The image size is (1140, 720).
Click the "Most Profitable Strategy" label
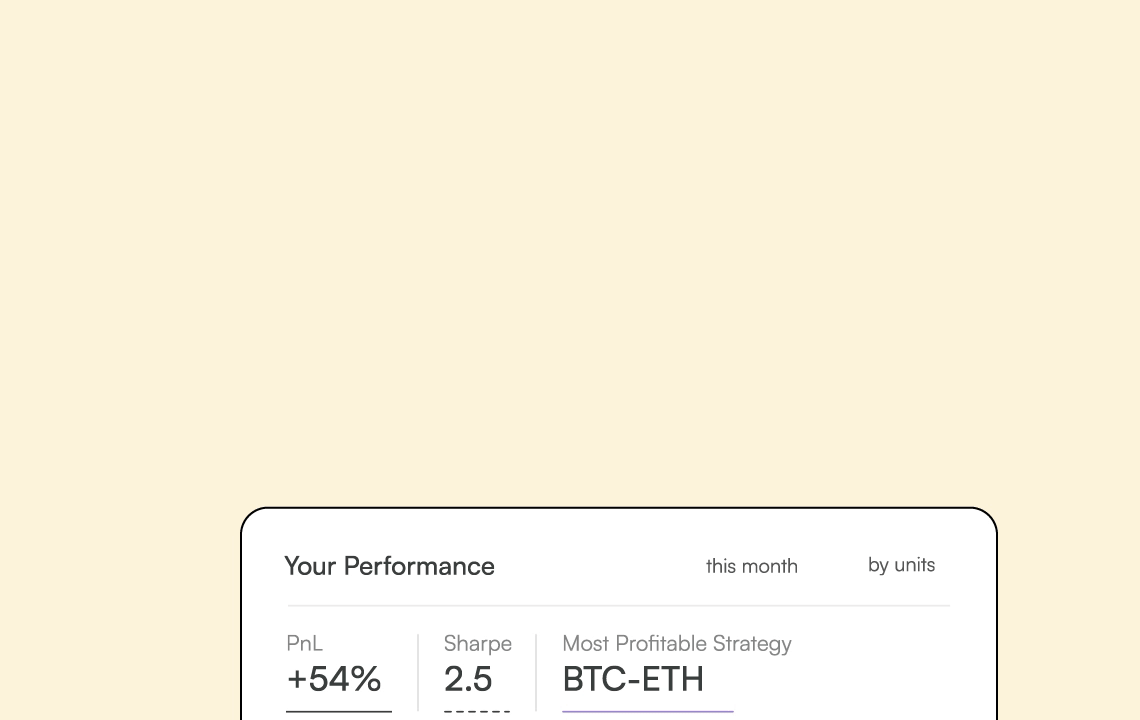[676, 644]
